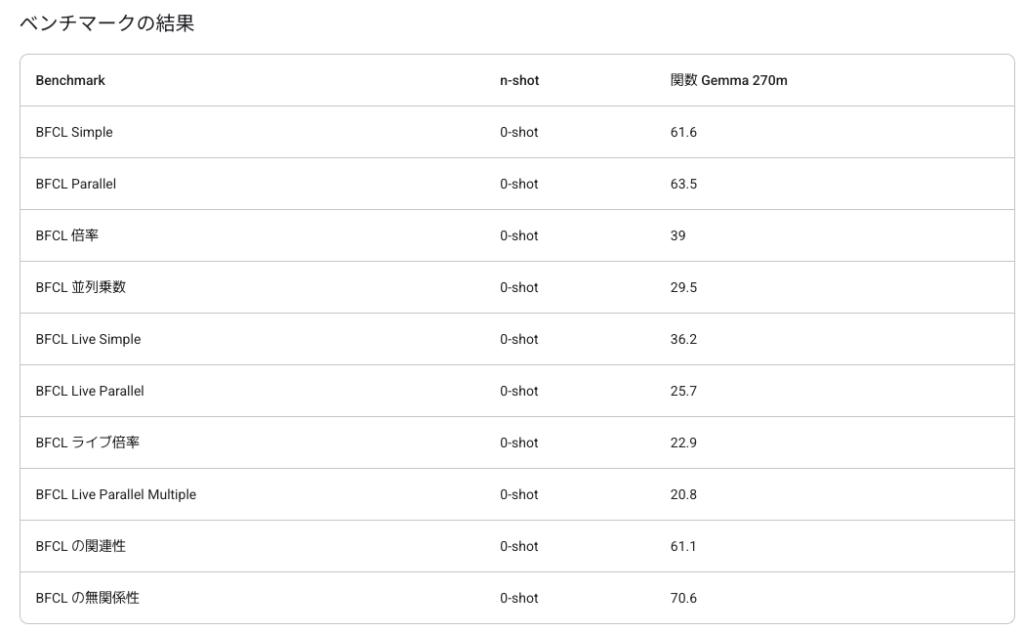Select the BFCL ライブ倍率 row label
This screenshot has width=1024, height=632.
[87, 443]
